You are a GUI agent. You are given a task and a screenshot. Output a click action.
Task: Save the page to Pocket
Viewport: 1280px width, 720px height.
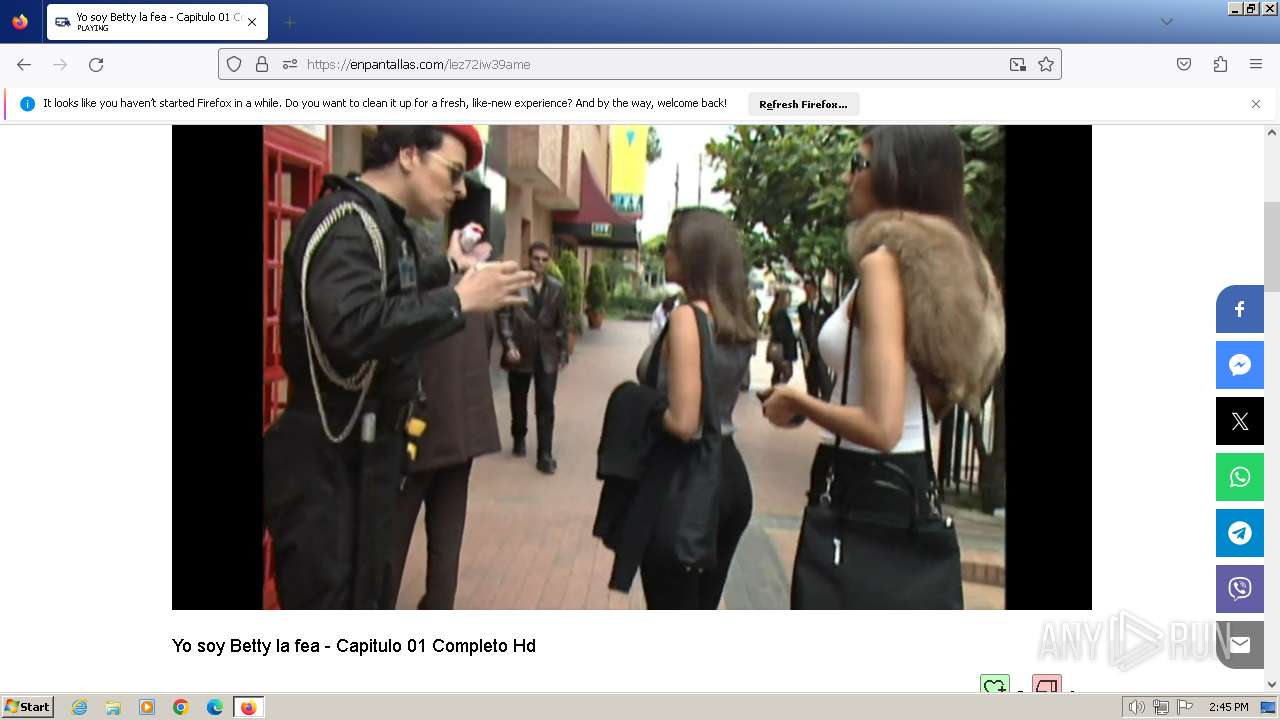tap(1184, 64)
